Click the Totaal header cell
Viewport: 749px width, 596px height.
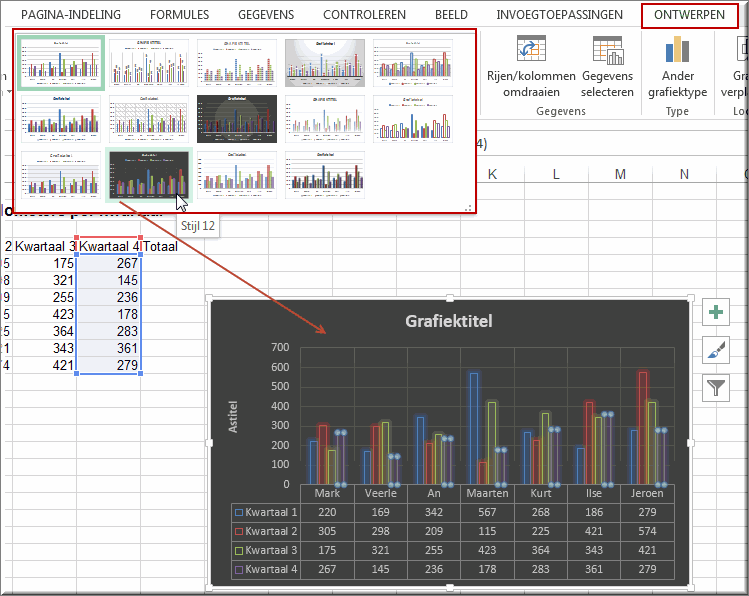160,246
